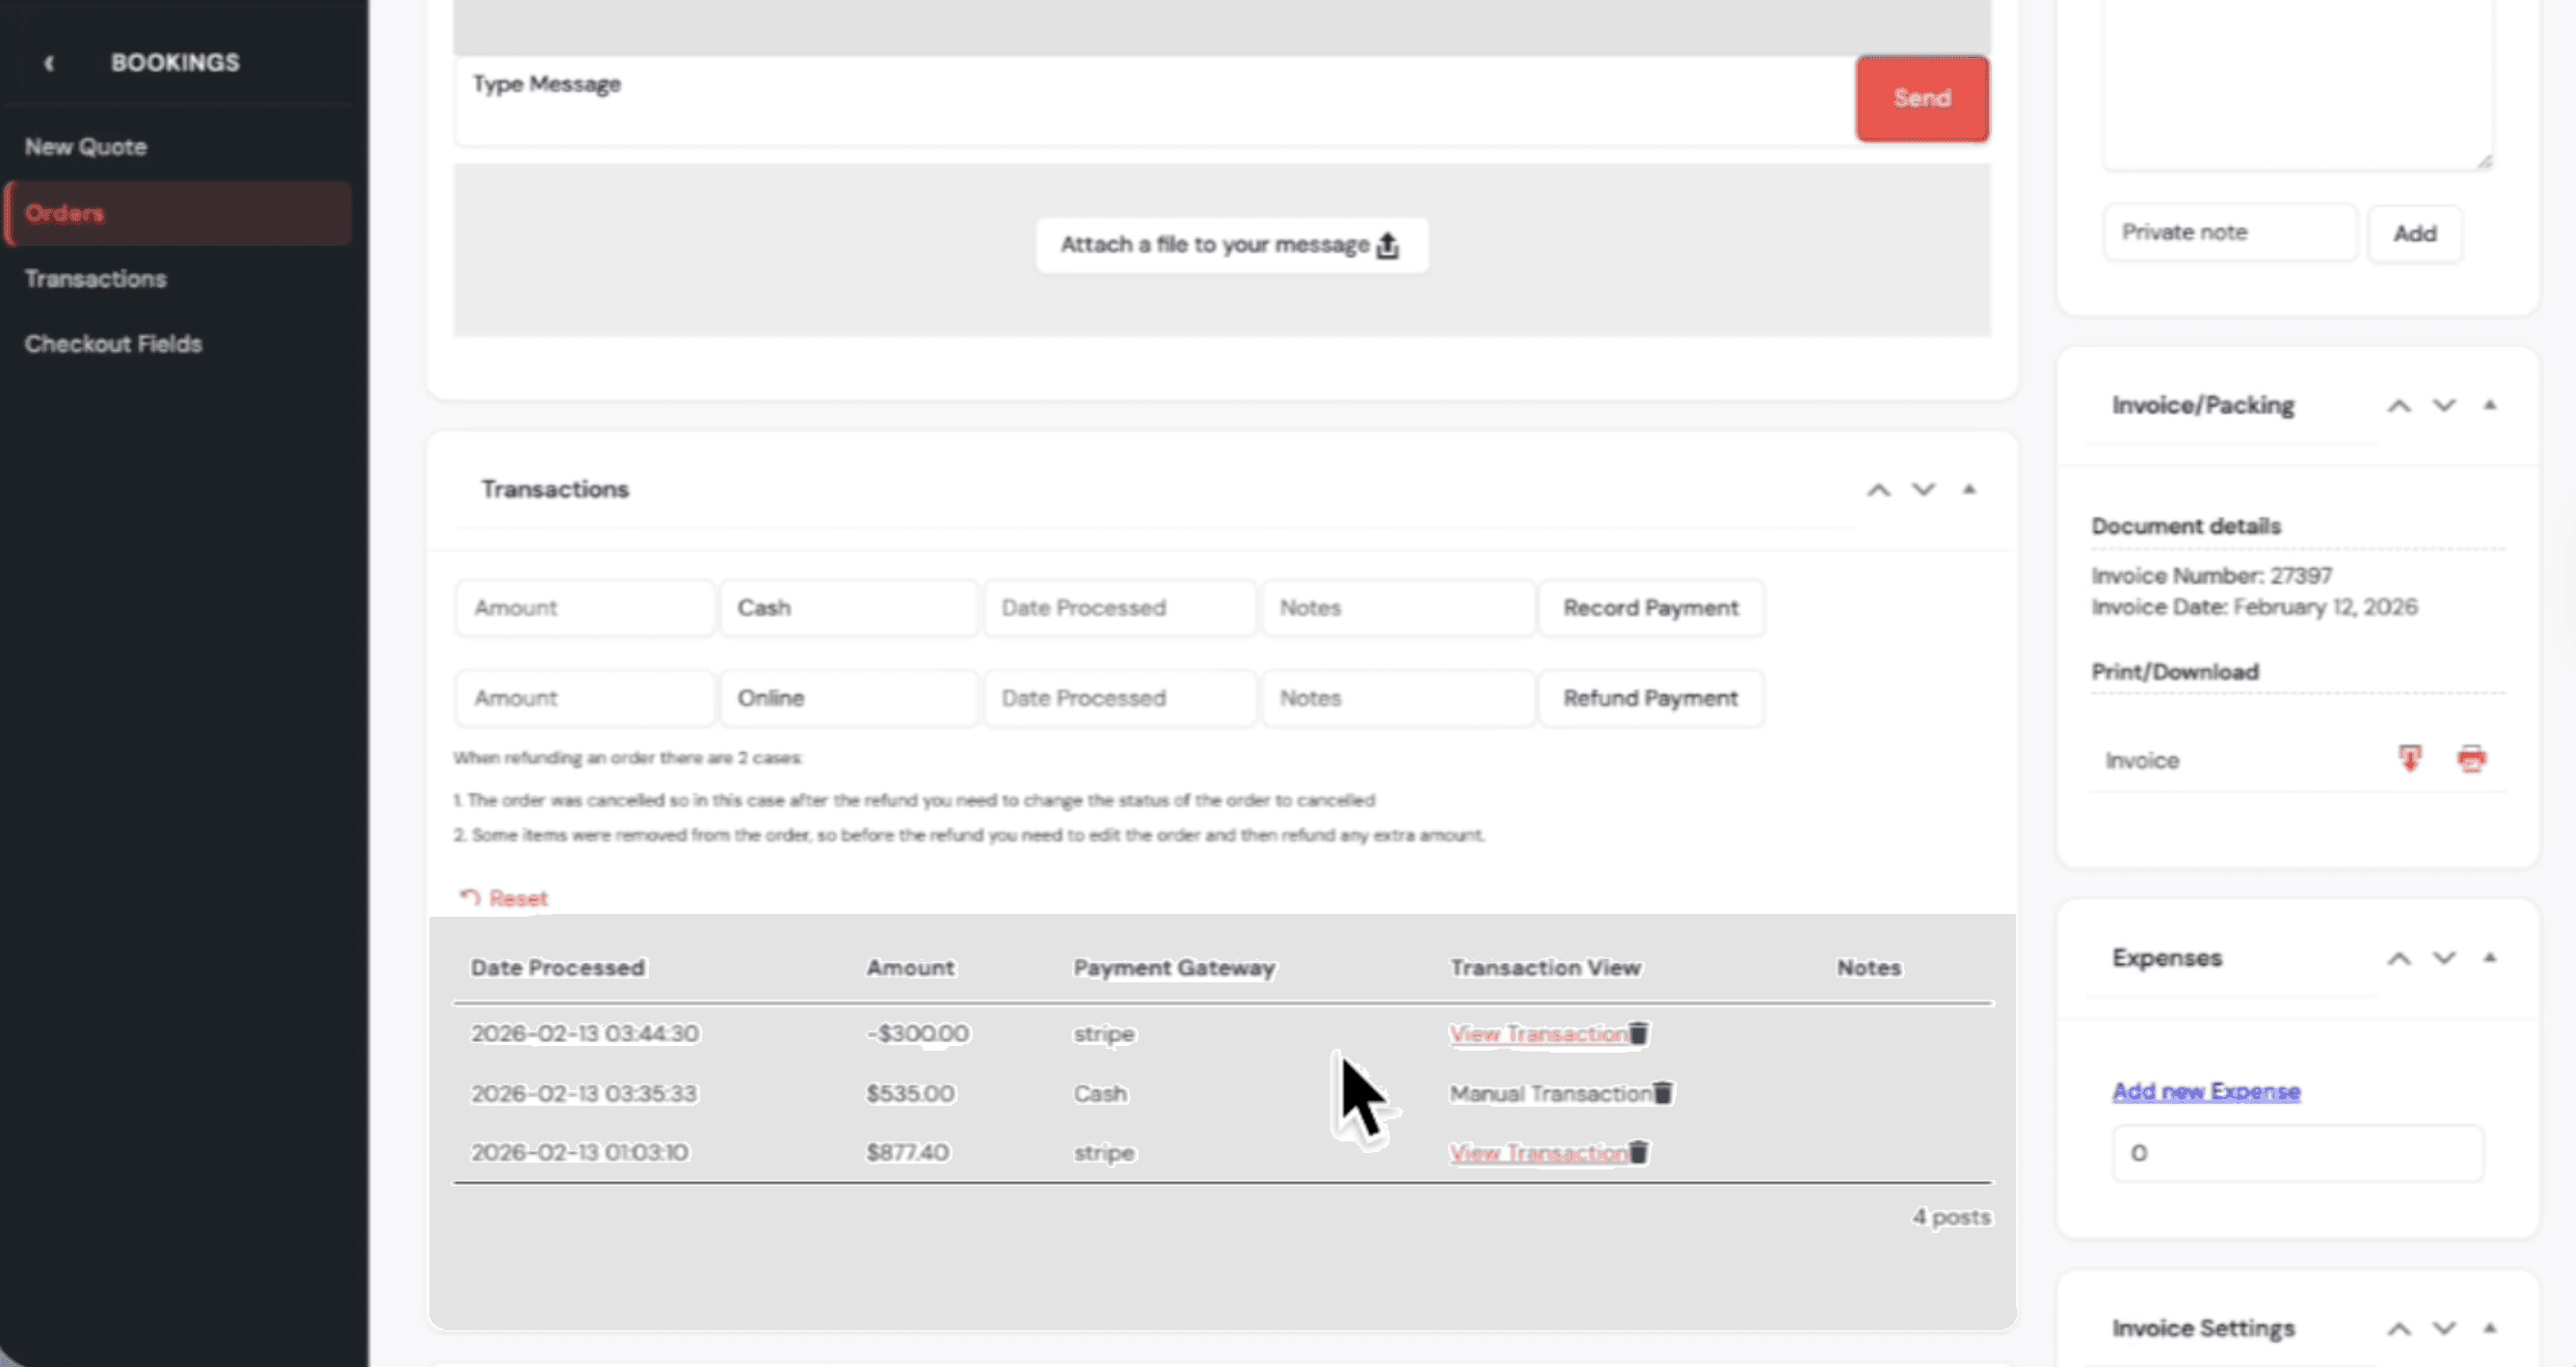The width and height of the screenshot is (2576, 1367).
Task: Print the Invoice with printer icon
Action: click(2471, 759)
